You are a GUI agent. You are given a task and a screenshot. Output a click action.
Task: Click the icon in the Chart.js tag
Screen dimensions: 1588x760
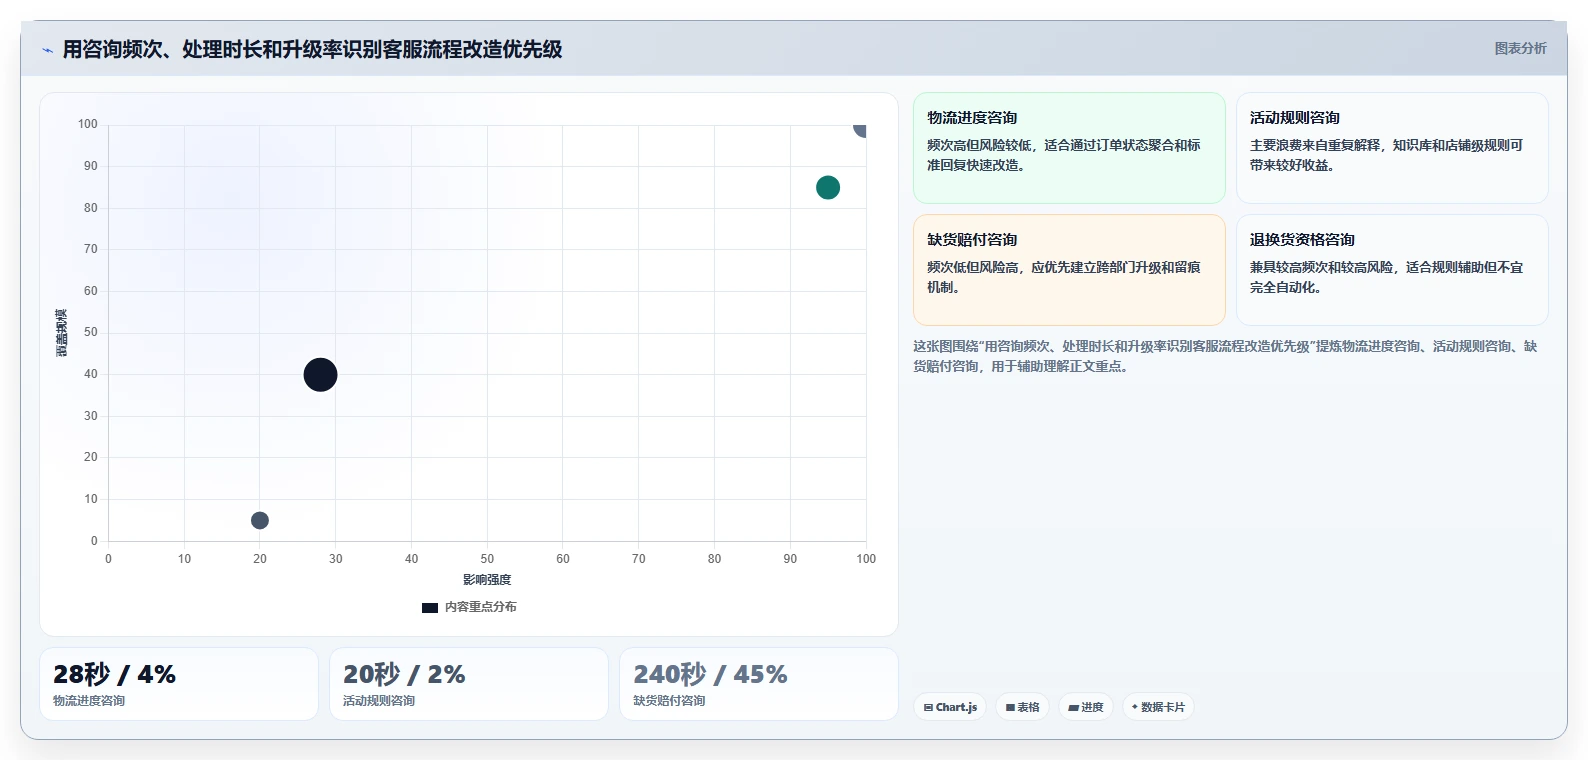(928, 707)
